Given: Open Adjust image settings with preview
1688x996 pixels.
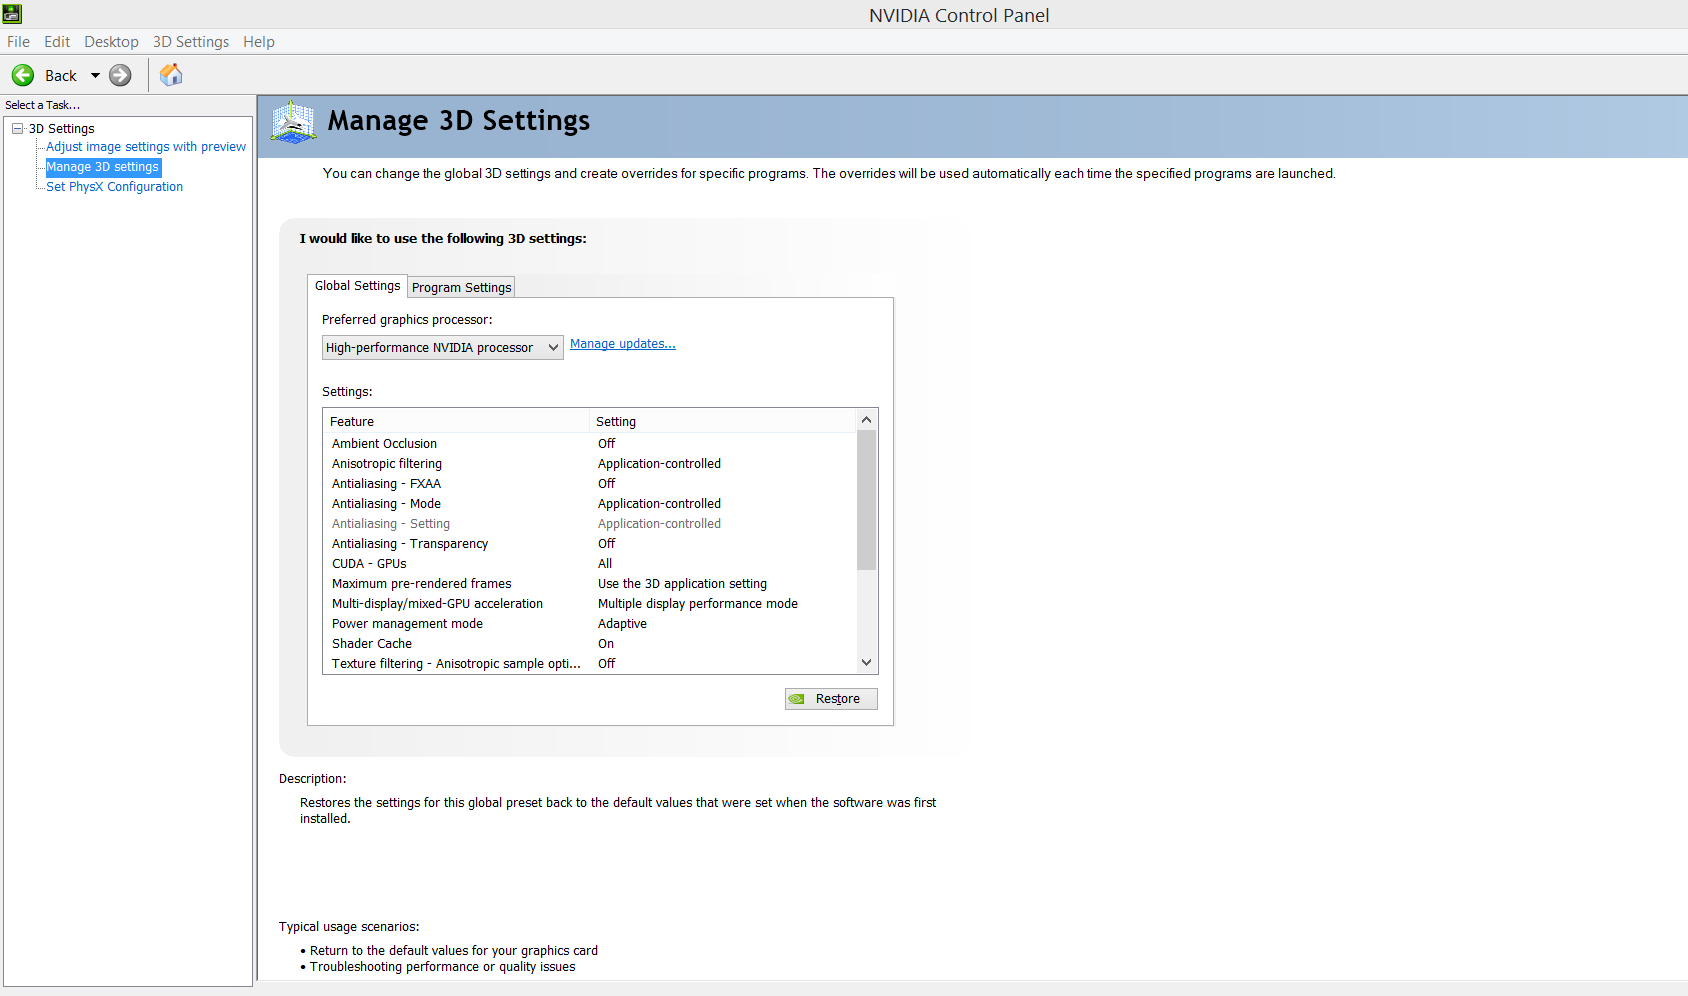Looking at the screenshot, I should tap(146, 147).
